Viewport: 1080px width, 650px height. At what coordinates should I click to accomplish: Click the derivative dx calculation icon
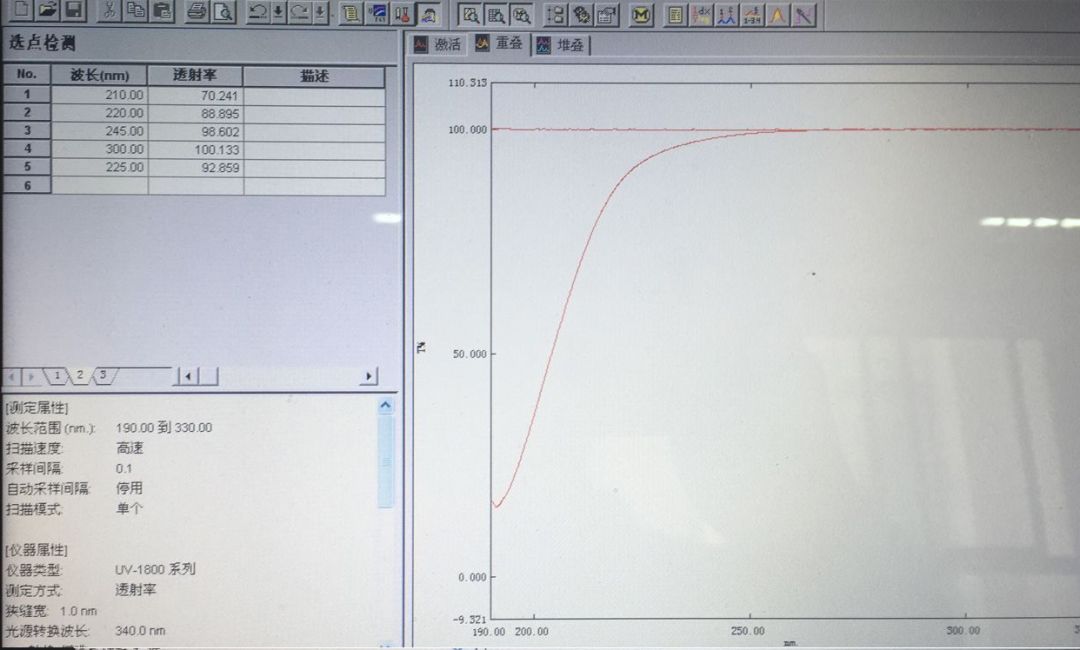(701, 14)
